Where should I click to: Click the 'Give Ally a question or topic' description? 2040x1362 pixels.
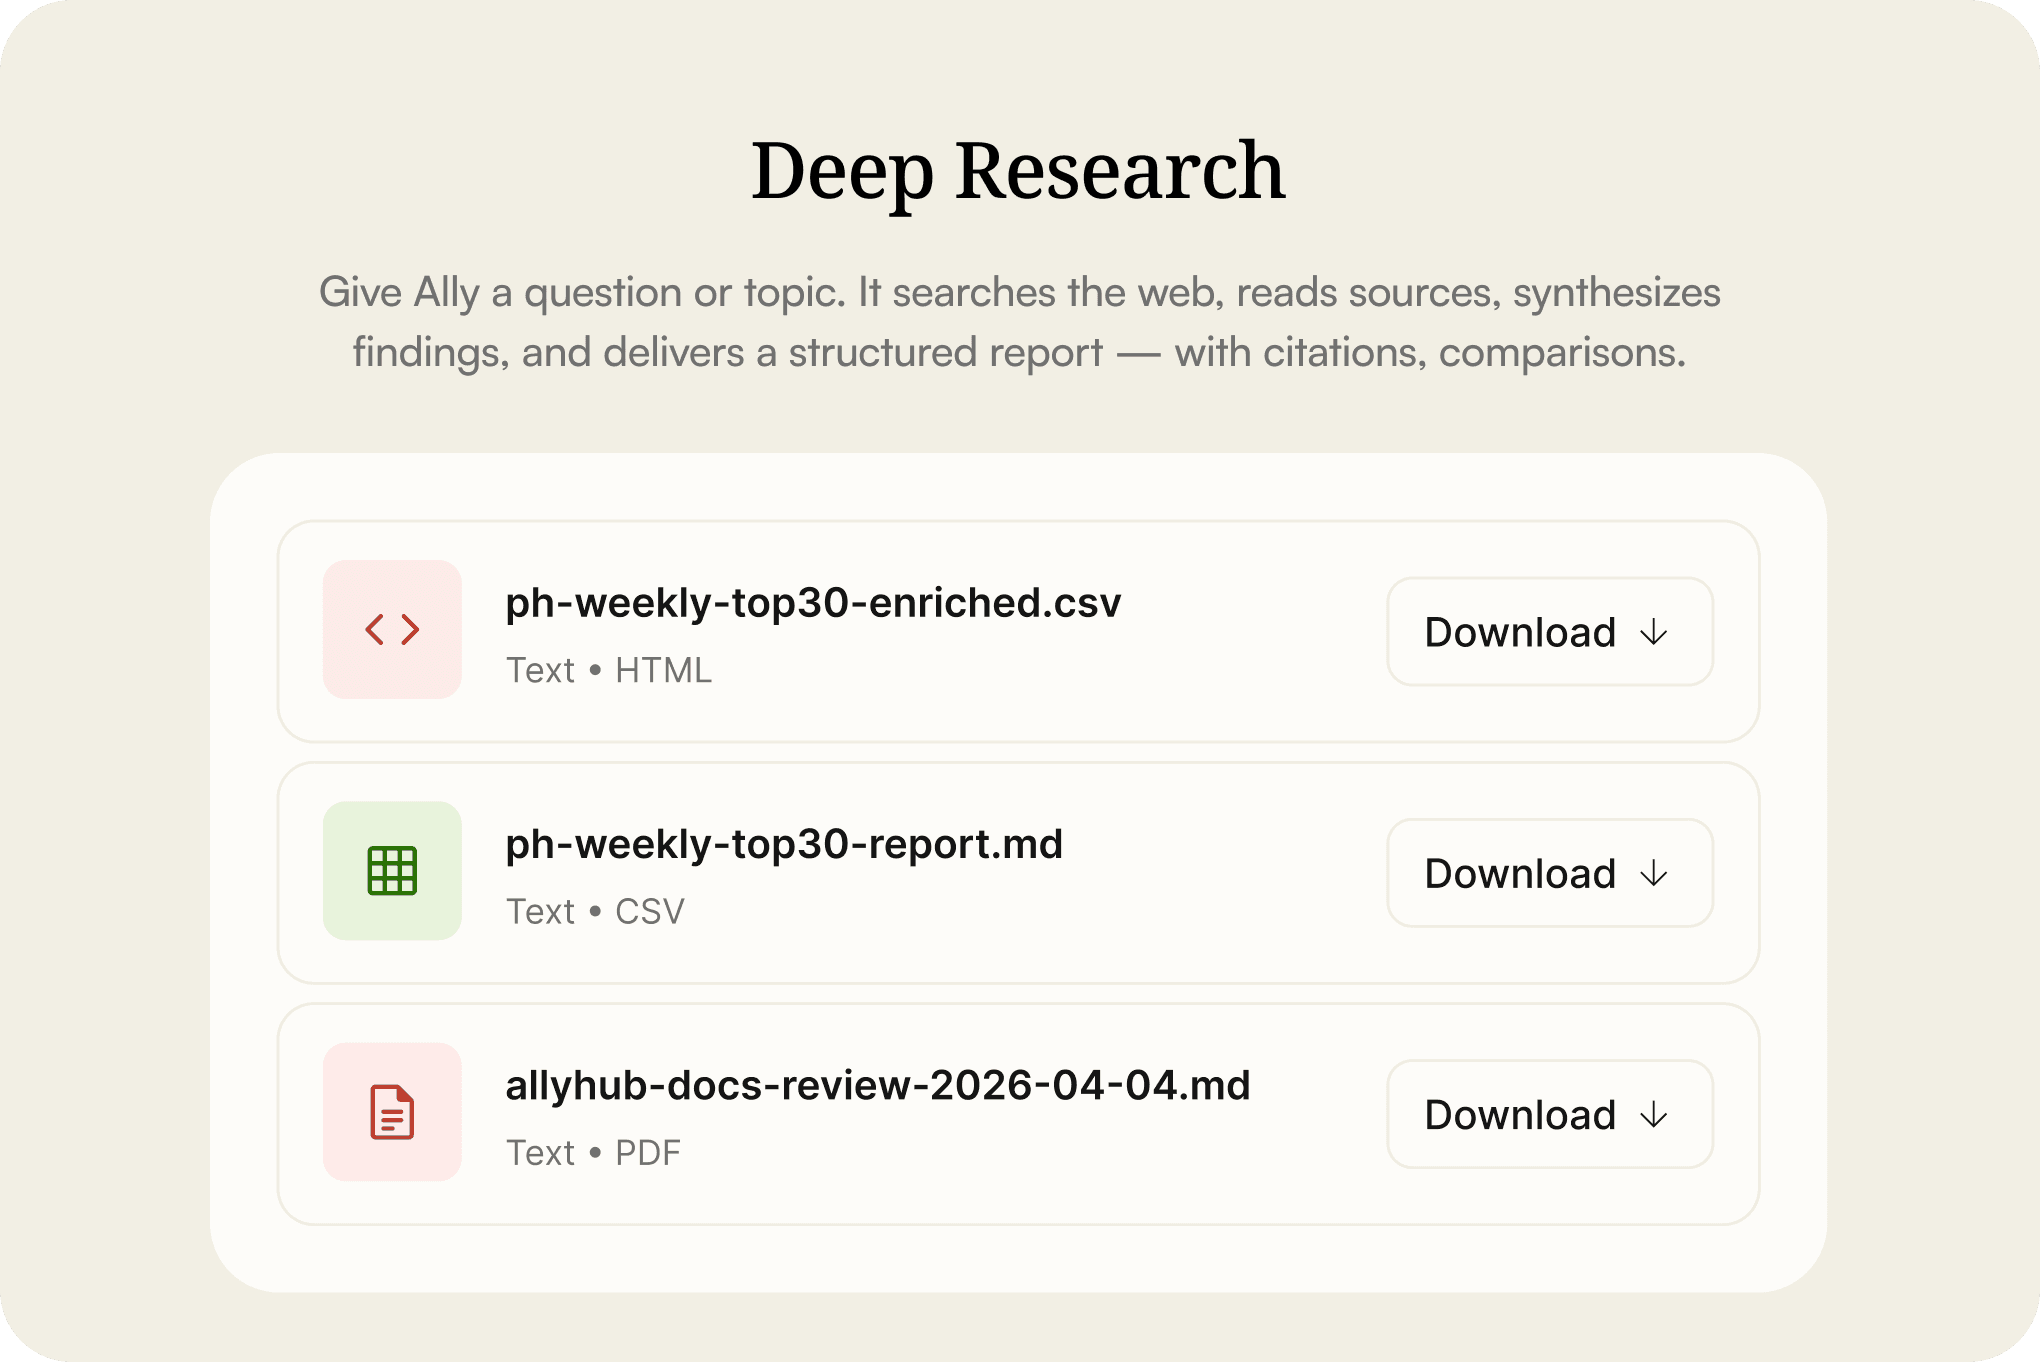coord(1020,322)
